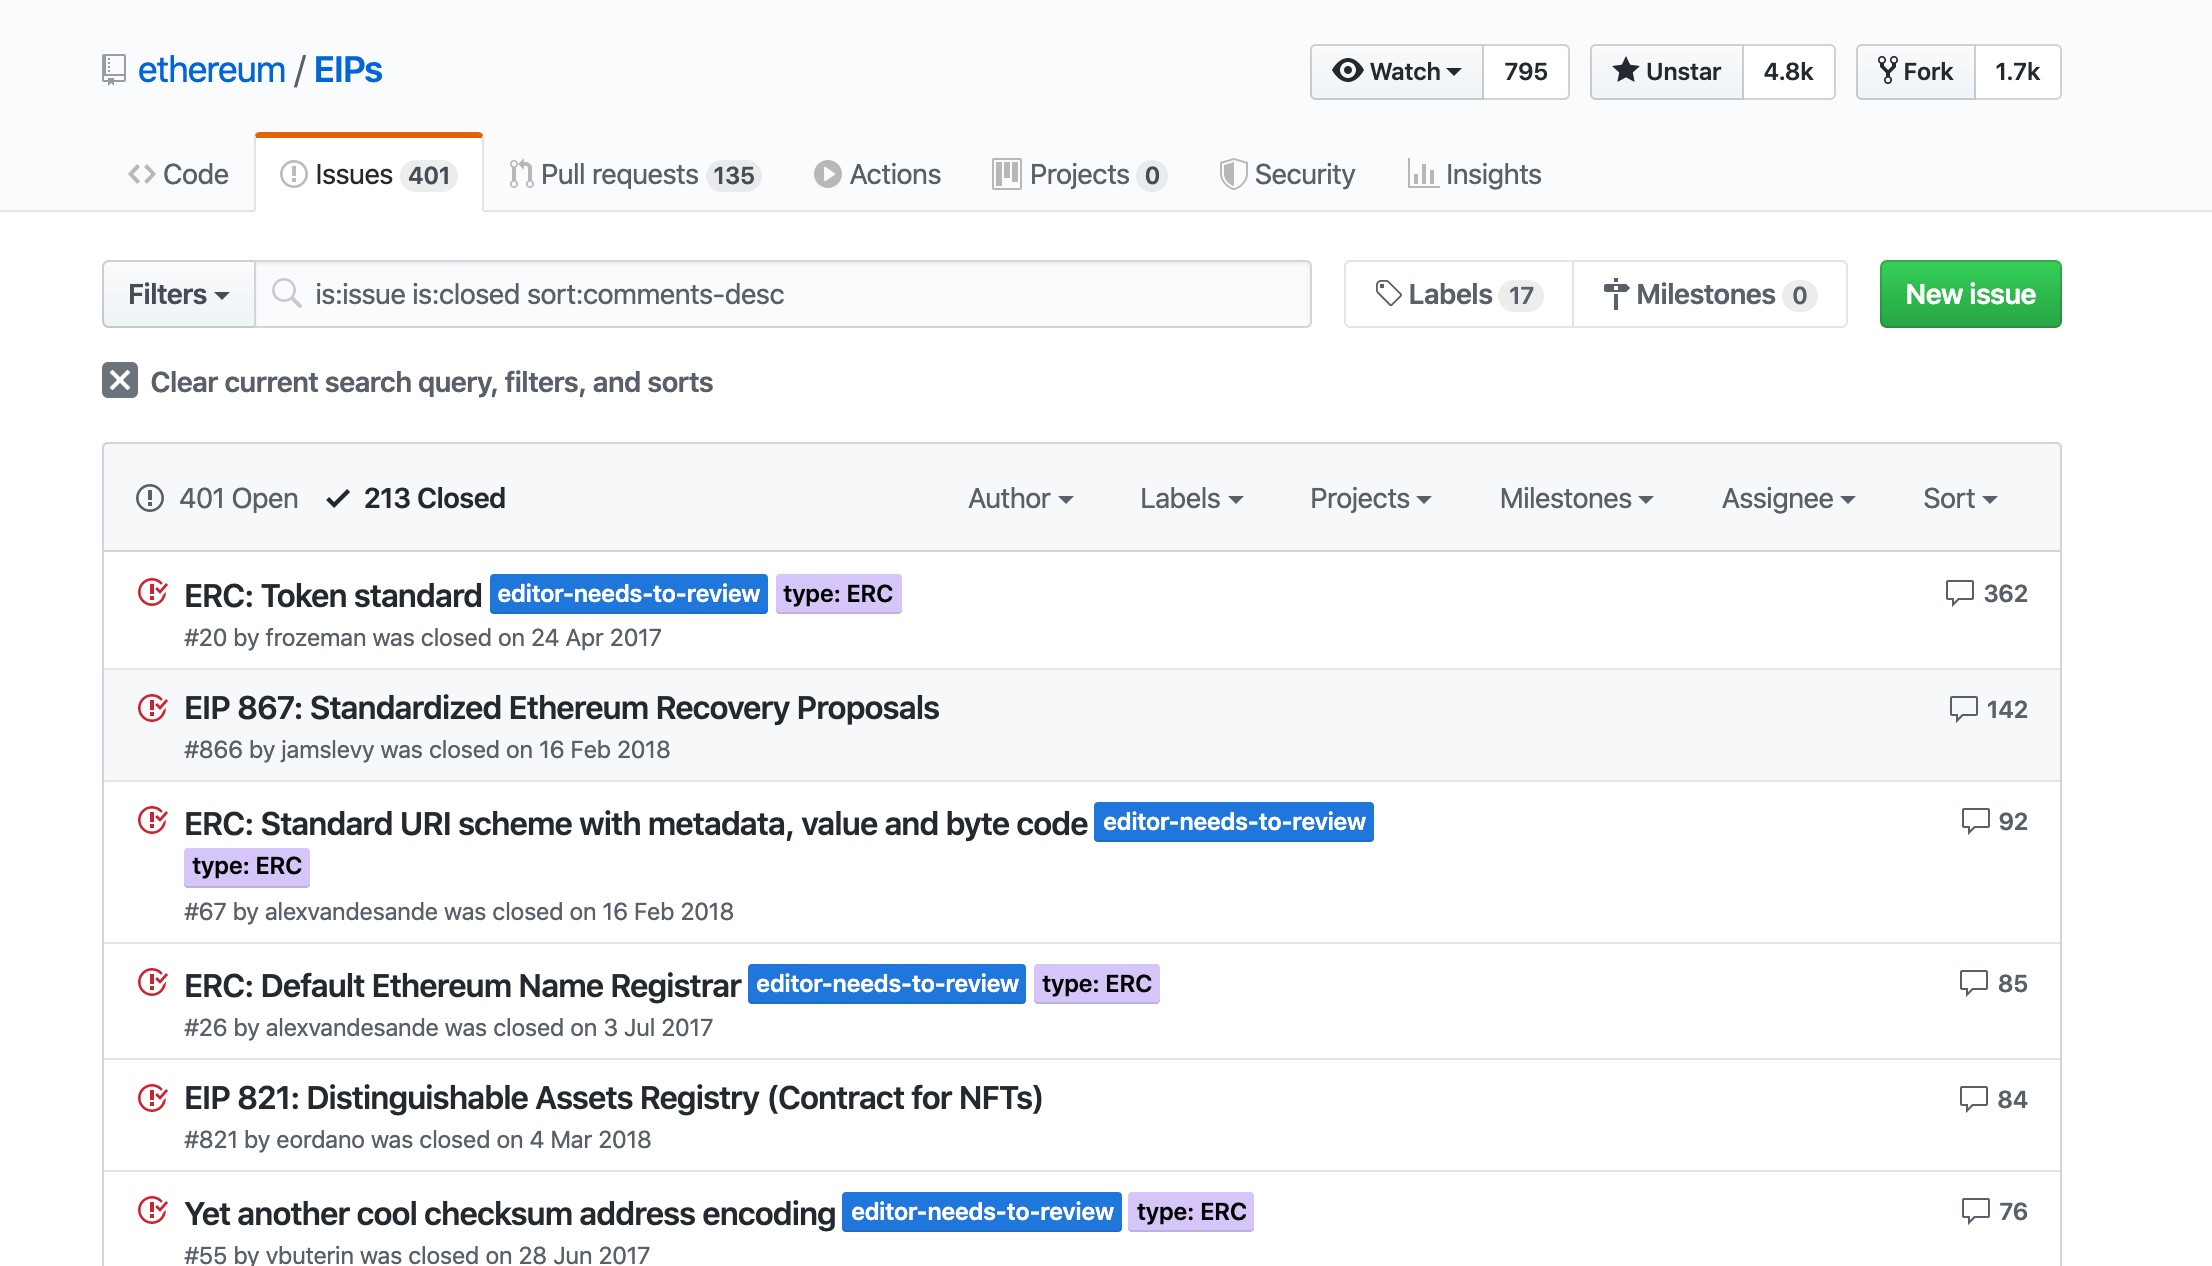Go to the Actions tab
The width and height of the screenshot is (2212, 1266).
pos(877,174)
